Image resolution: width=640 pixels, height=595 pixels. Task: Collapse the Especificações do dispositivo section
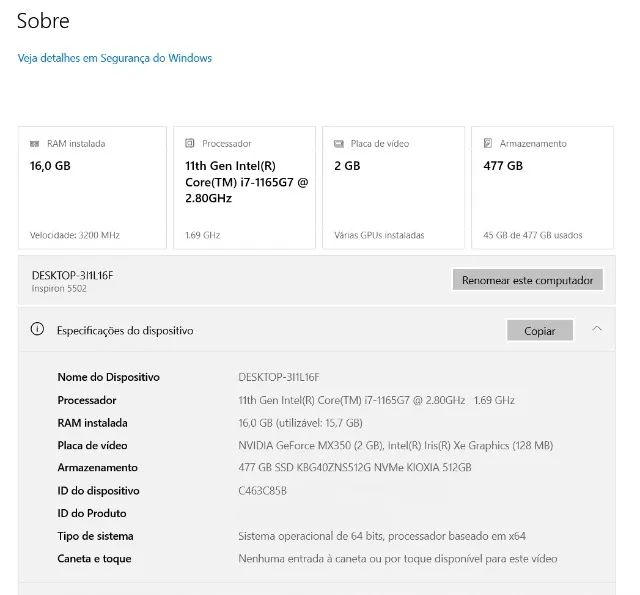tap(597, 329)
